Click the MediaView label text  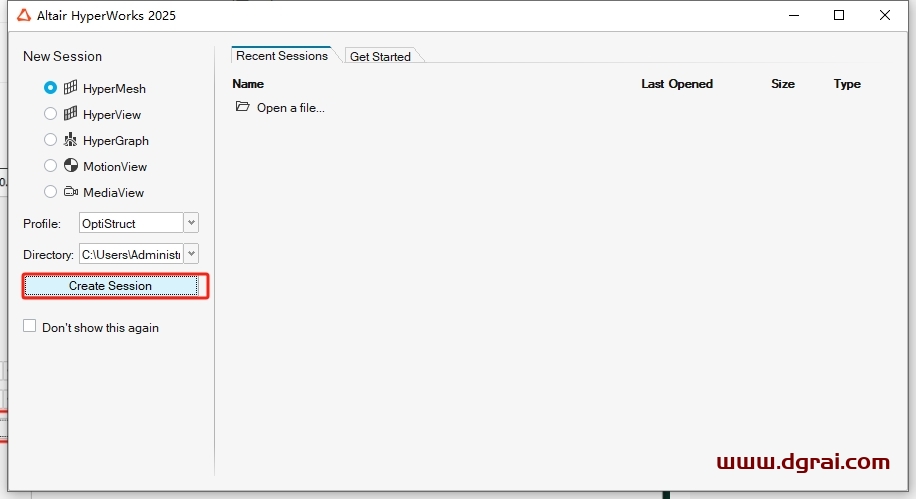click(x=113, y=192)
